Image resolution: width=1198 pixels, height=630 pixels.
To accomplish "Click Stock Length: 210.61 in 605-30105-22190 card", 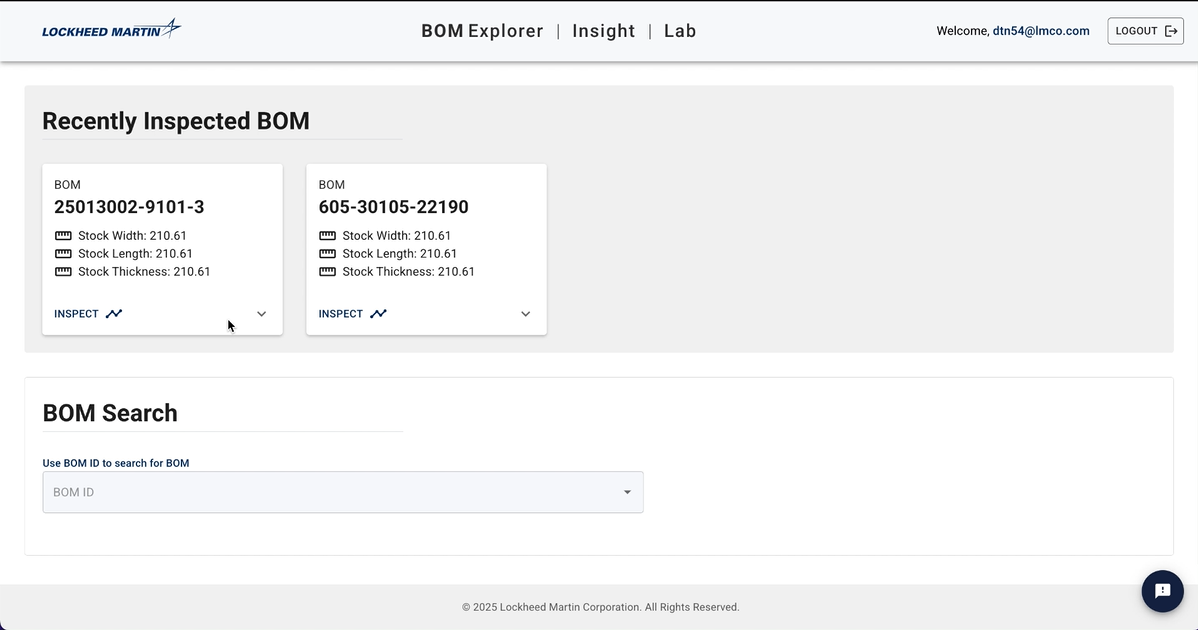I will (400, 254).
